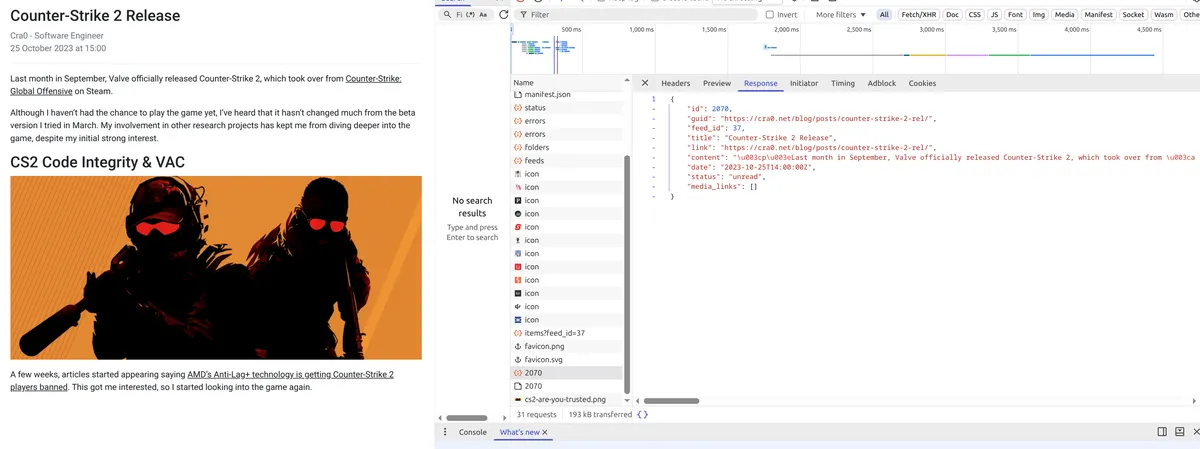Click the thumbnail icon beside cs2-are-you-trusted.png
This screenshot has height=449, width=1200.
(517, 399)
